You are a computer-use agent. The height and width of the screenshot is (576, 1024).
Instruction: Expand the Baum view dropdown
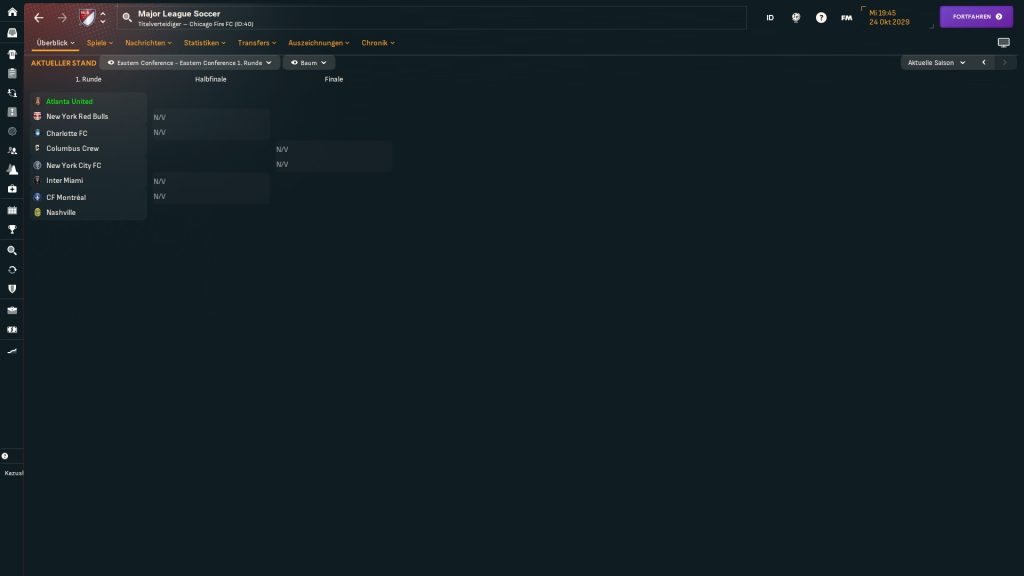[x=308, y=63]
